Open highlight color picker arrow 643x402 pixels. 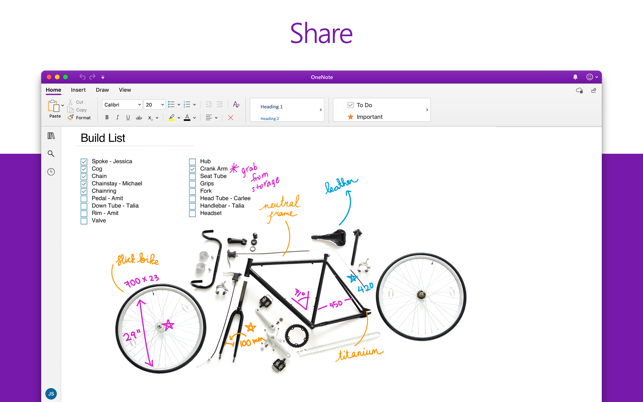[179, 118]
